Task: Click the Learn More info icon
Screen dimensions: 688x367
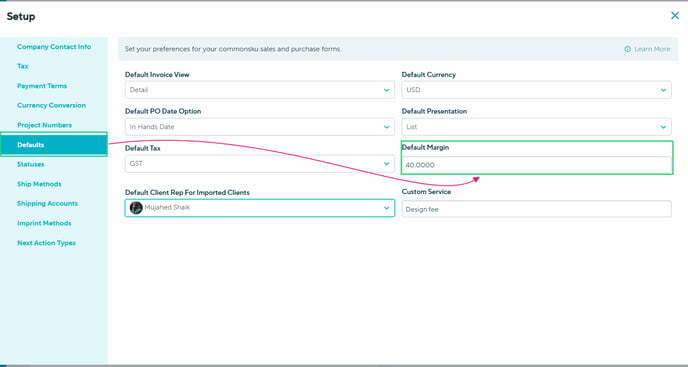Action: point(627,49)
